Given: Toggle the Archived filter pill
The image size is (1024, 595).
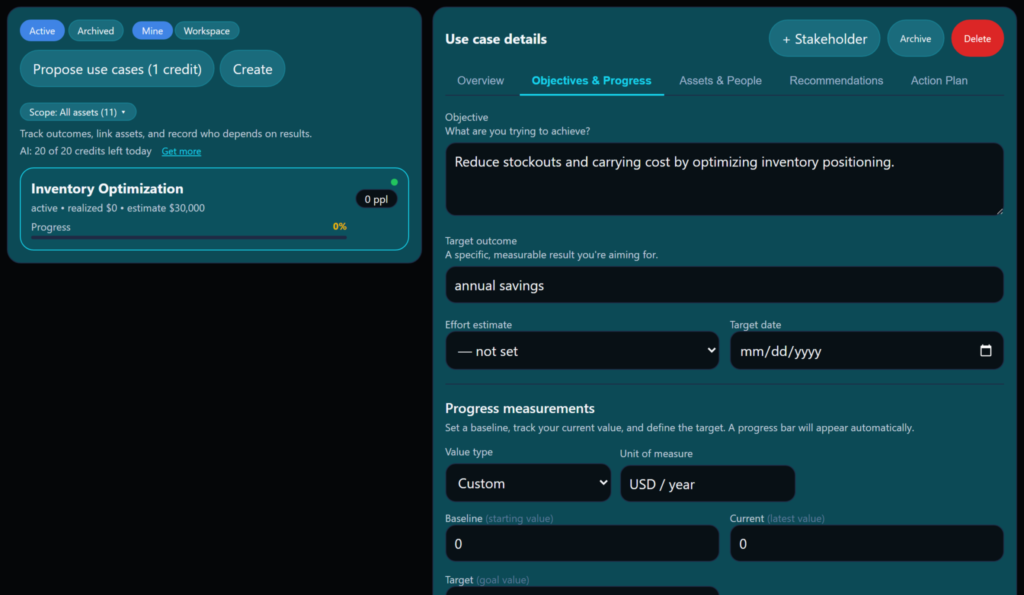Looking at the screenshot, I should click(x=95, y=31).
